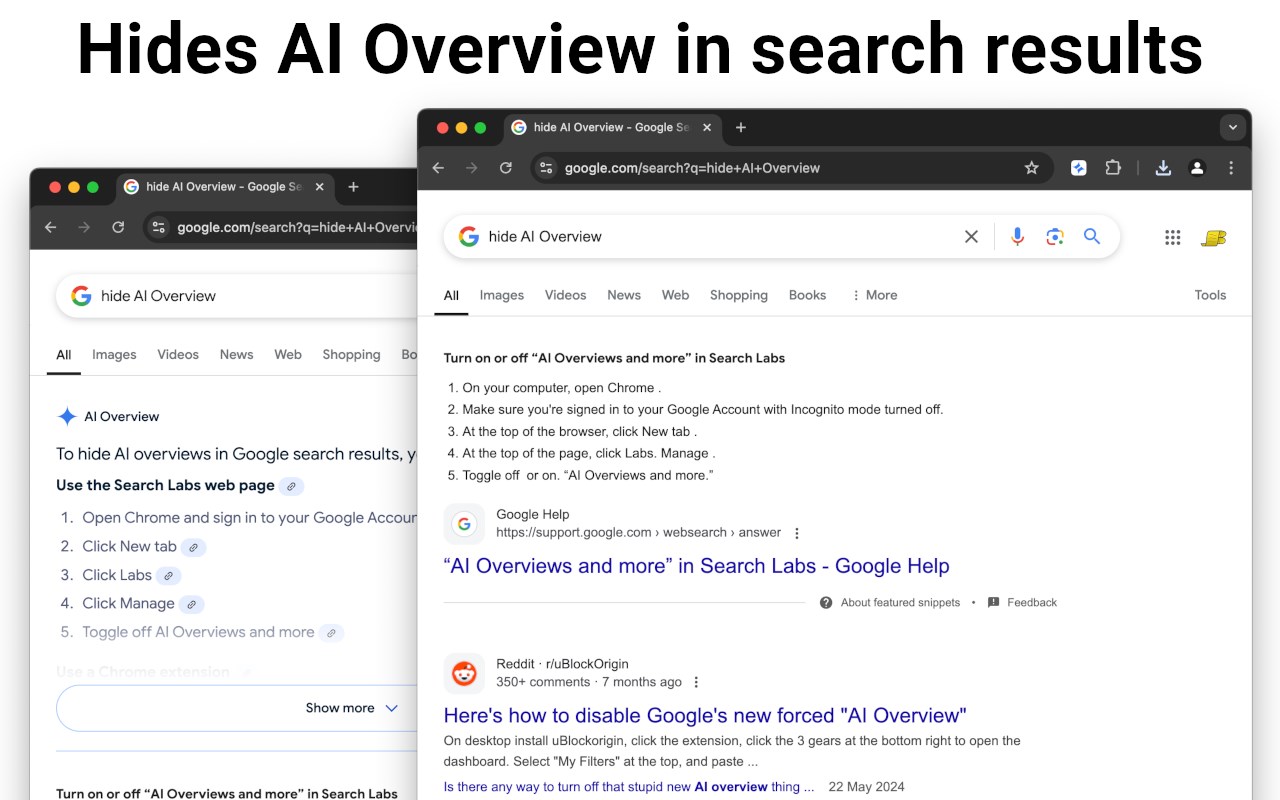Bookmark page with star icon
This screenshot has width=1280, height=800.
[x=1032, y=168]
